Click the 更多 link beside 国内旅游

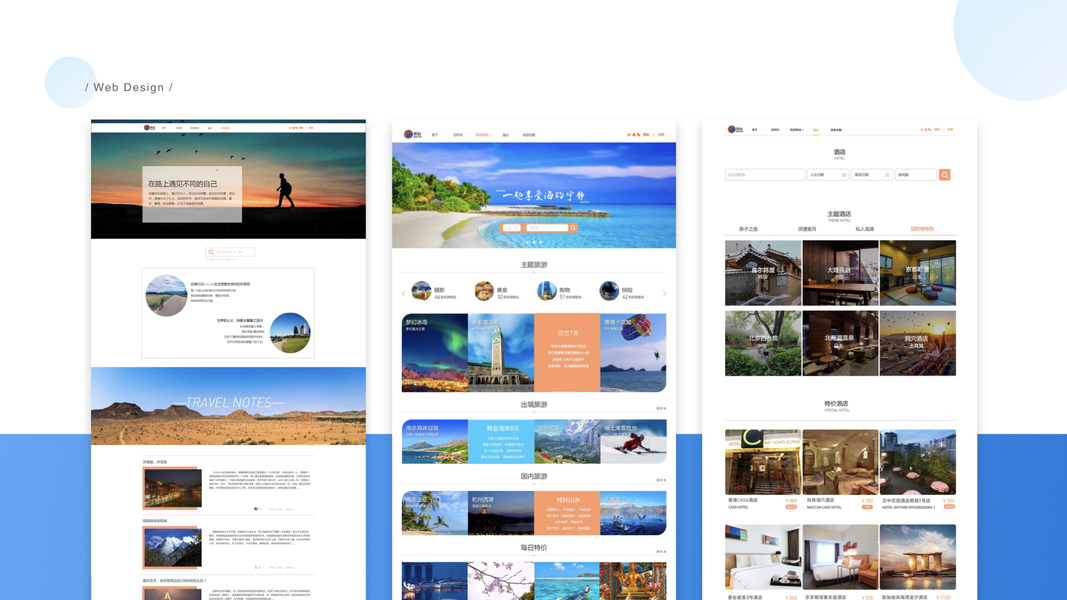tap(660, 480)
